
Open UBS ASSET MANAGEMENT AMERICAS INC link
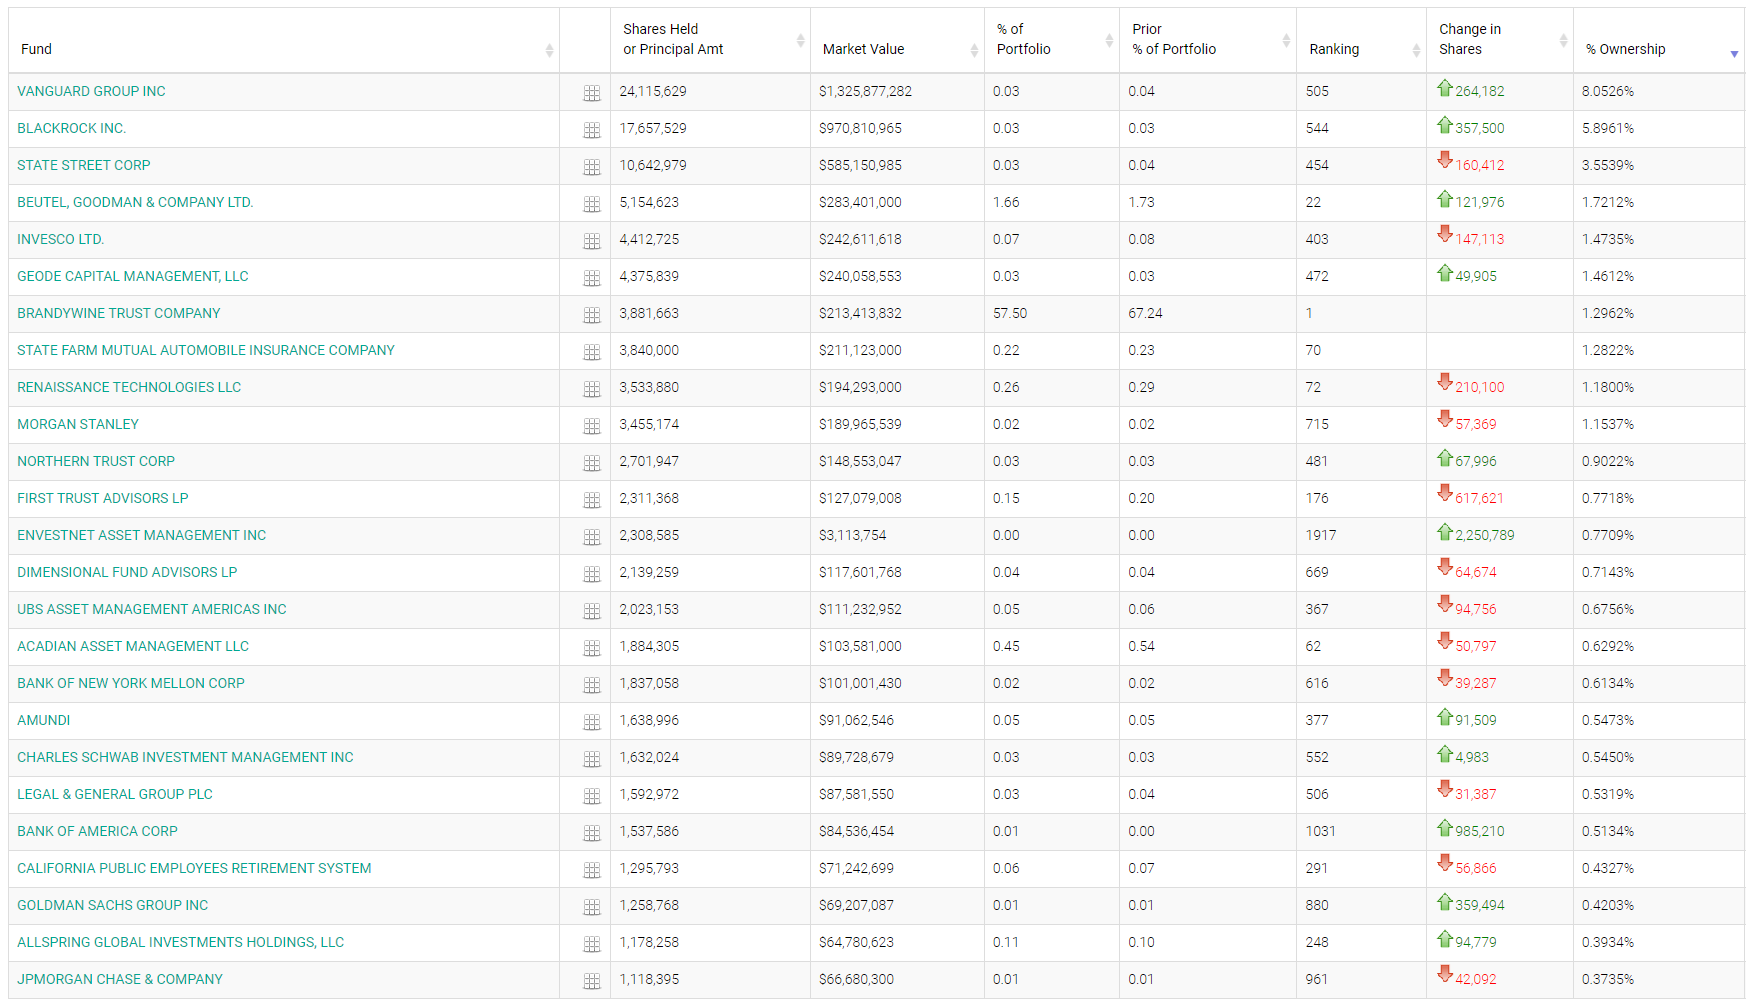[x=151, y=609]
